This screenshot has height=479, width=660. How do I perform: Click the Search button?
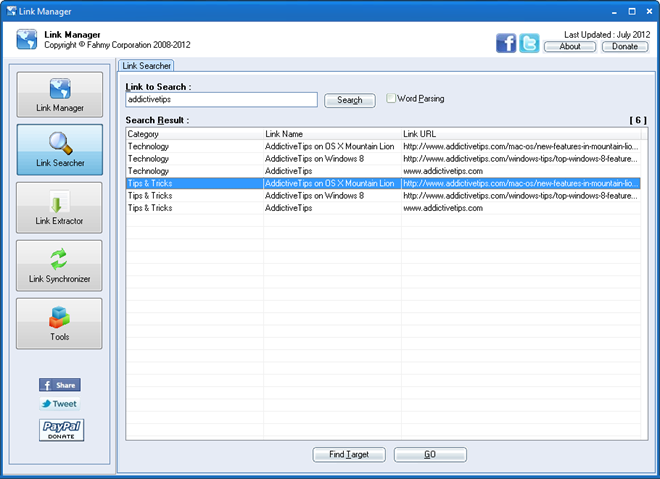tap(350, 100)
